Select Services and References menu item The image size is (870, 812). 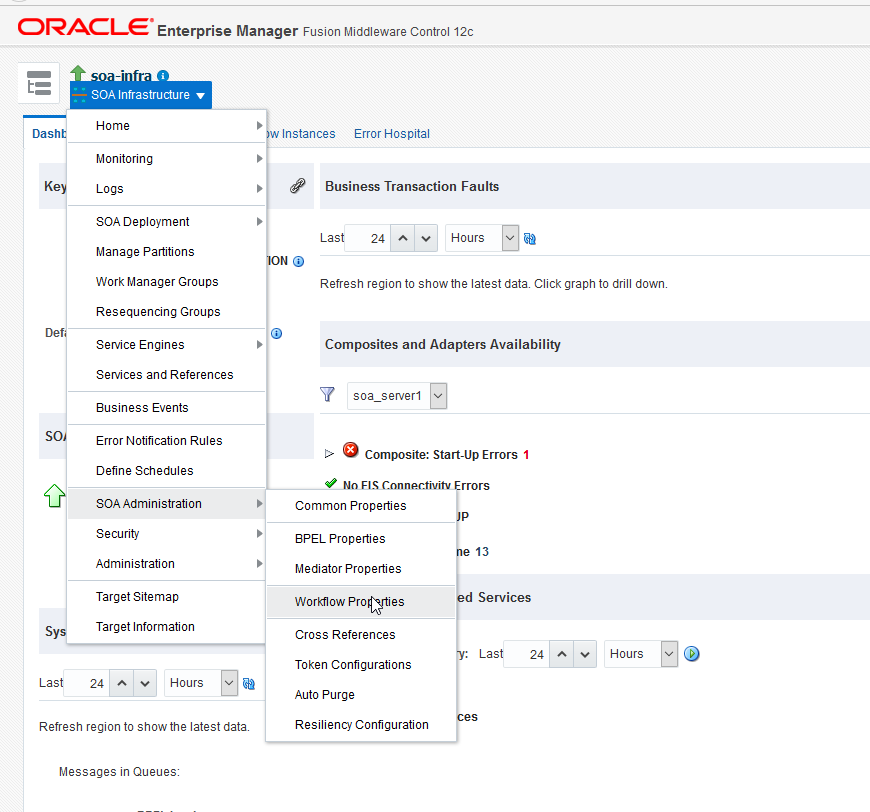(166, 375)
